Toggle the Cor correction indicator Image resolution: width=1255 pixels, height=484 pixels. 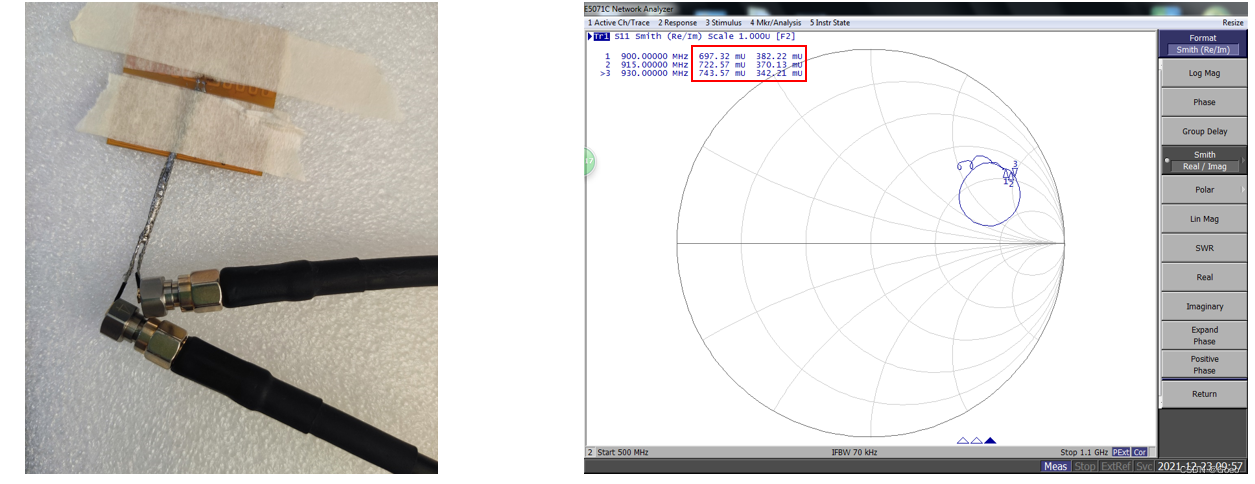pyautogui.click(x=1139, y=453)
